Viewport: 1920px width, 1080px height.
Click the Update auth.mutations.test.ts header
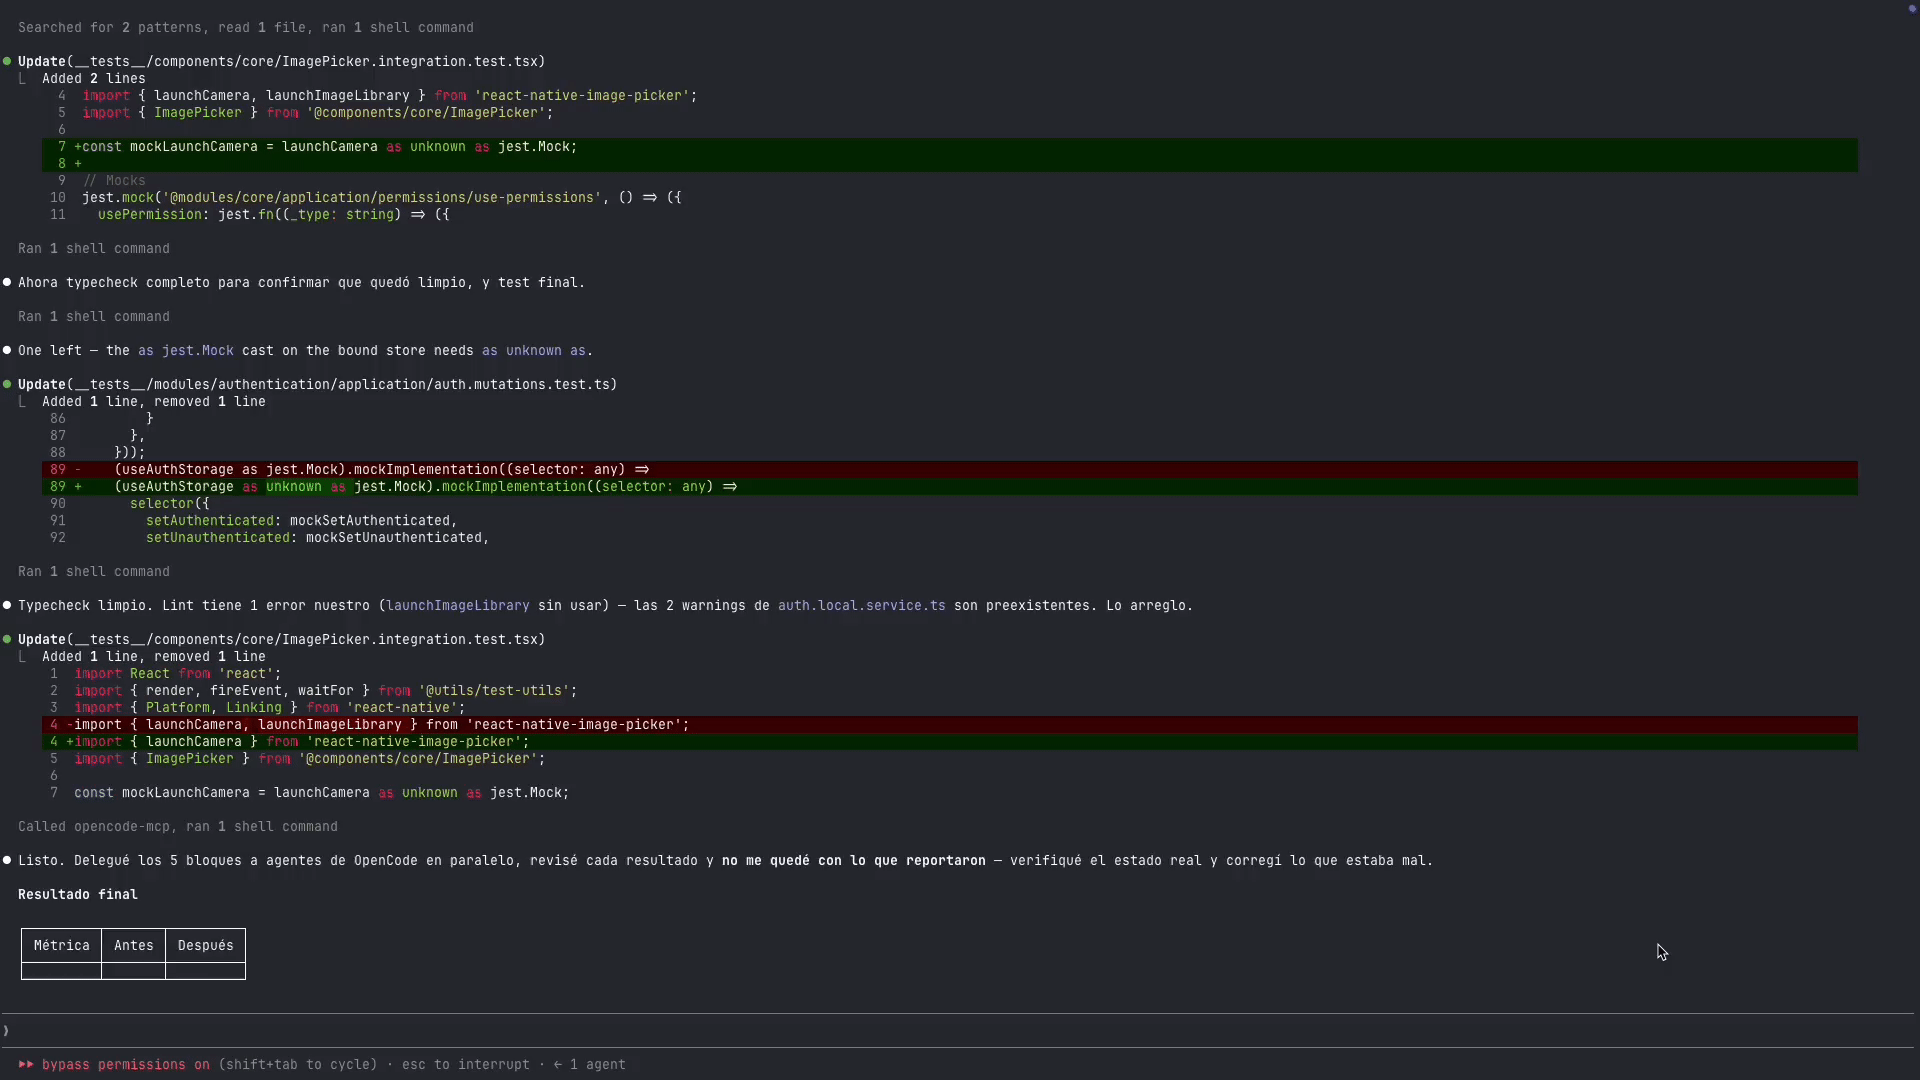coord(317,385)
